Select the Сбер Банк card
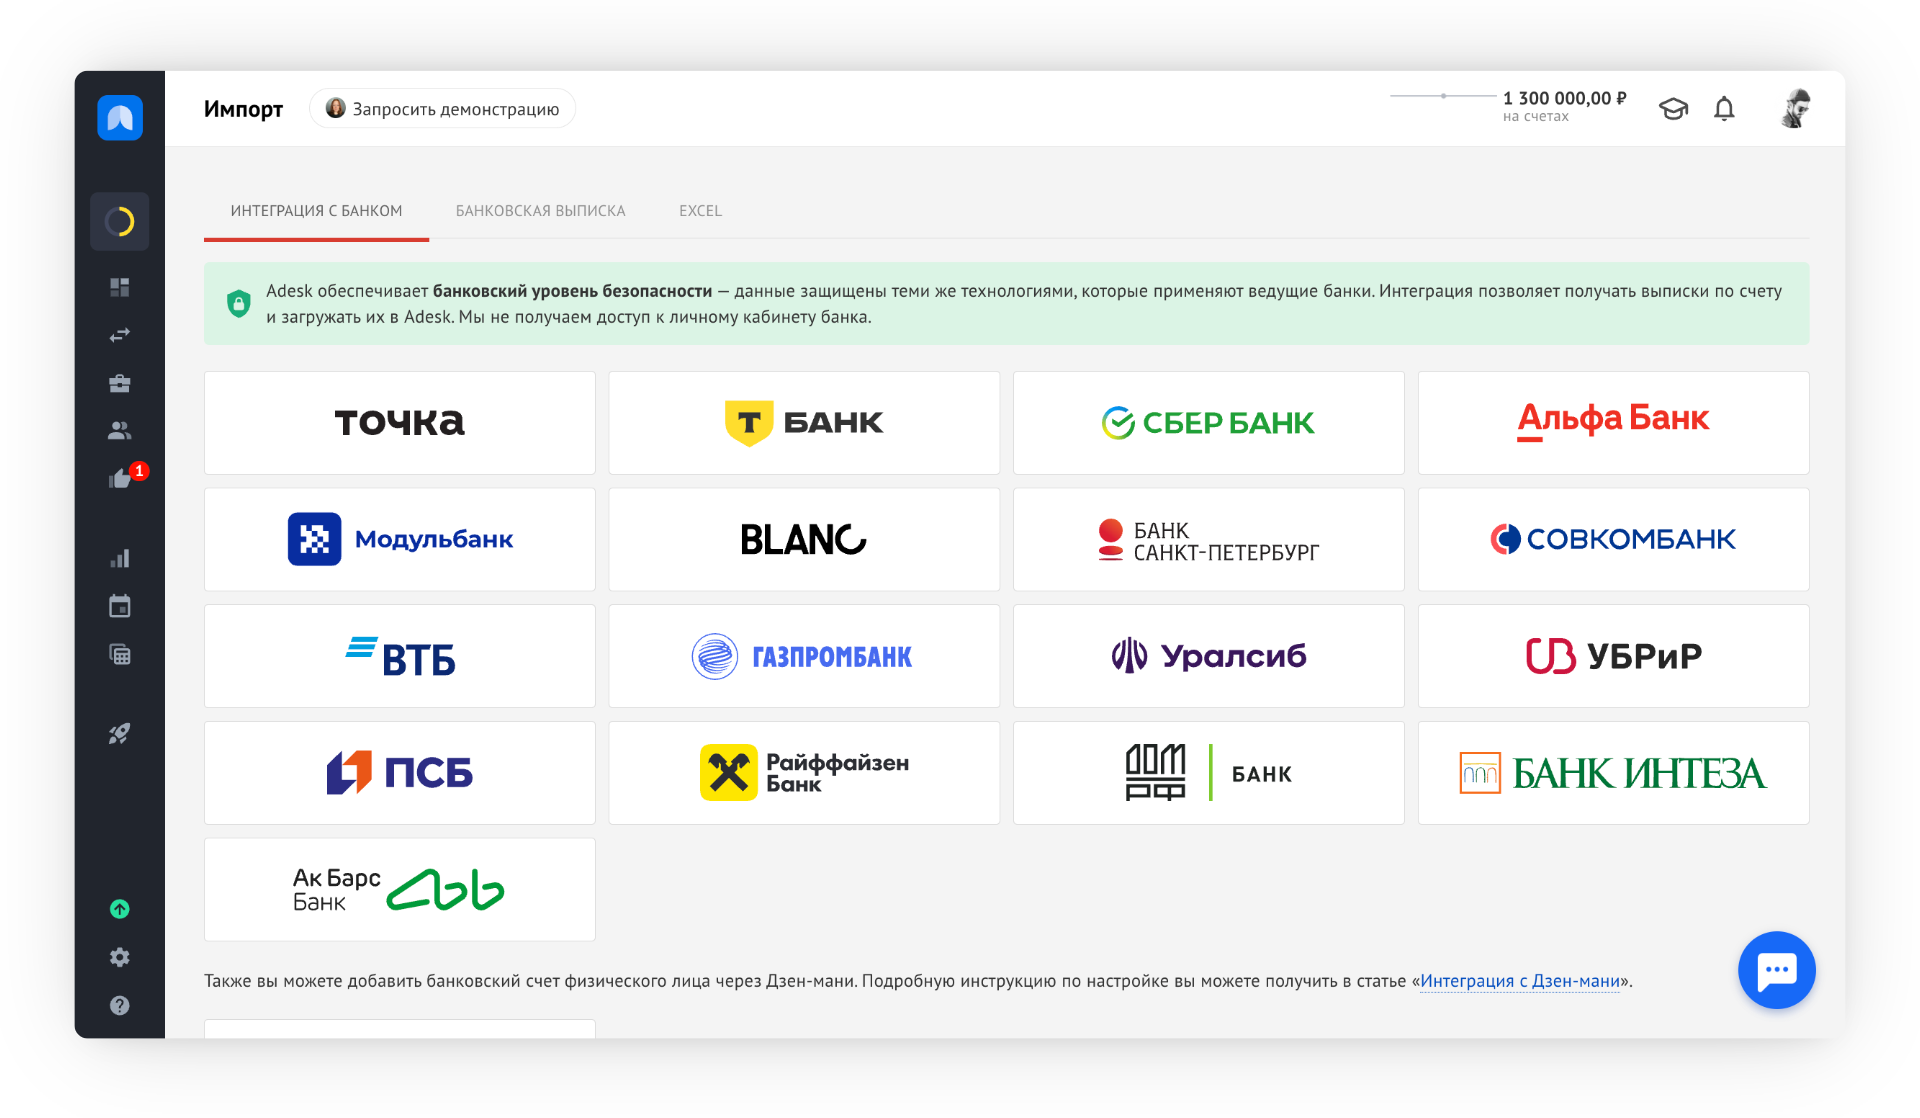This screenshot has height=1118, width=1920. [x=1209, y=423]
